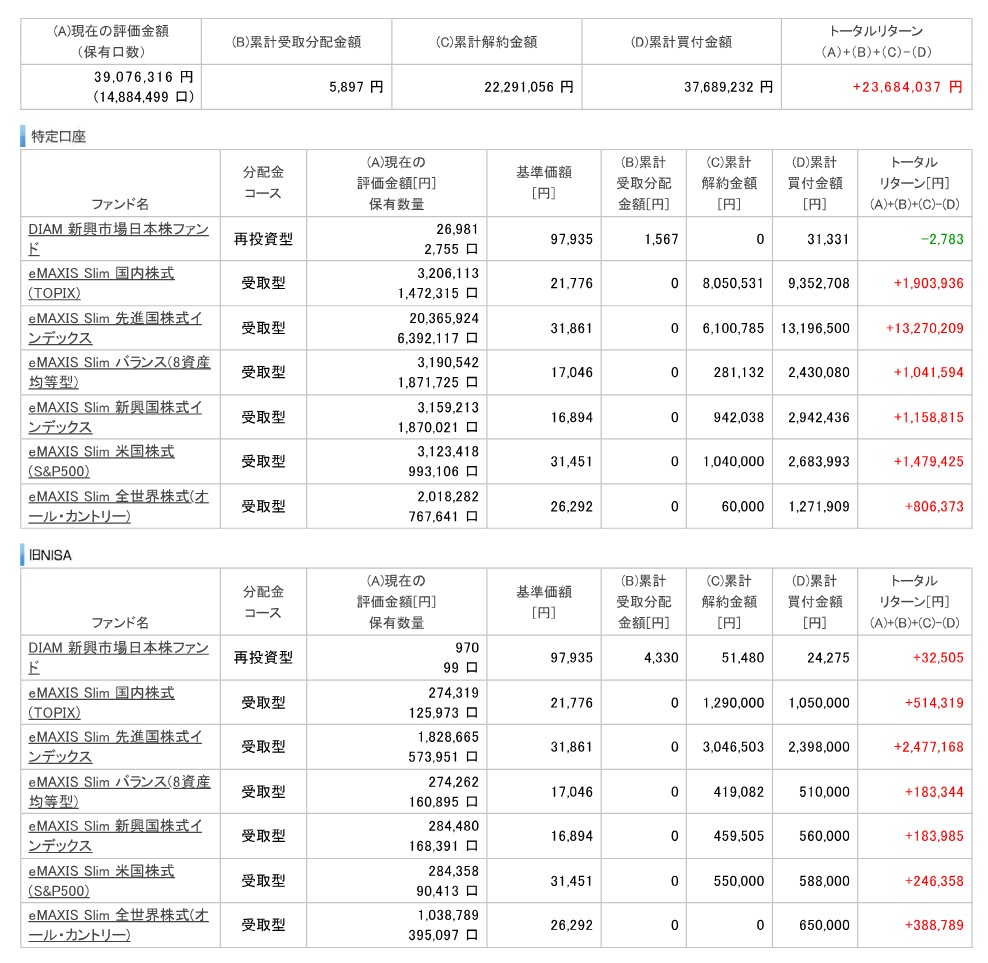The width and height of the screenshot is (988, 963).
Task: Open eMAXIS Slim 全世界株式(オール・カントリー) link in 特定口座 table
Action: pyautogui.click(x=118, y=506)
